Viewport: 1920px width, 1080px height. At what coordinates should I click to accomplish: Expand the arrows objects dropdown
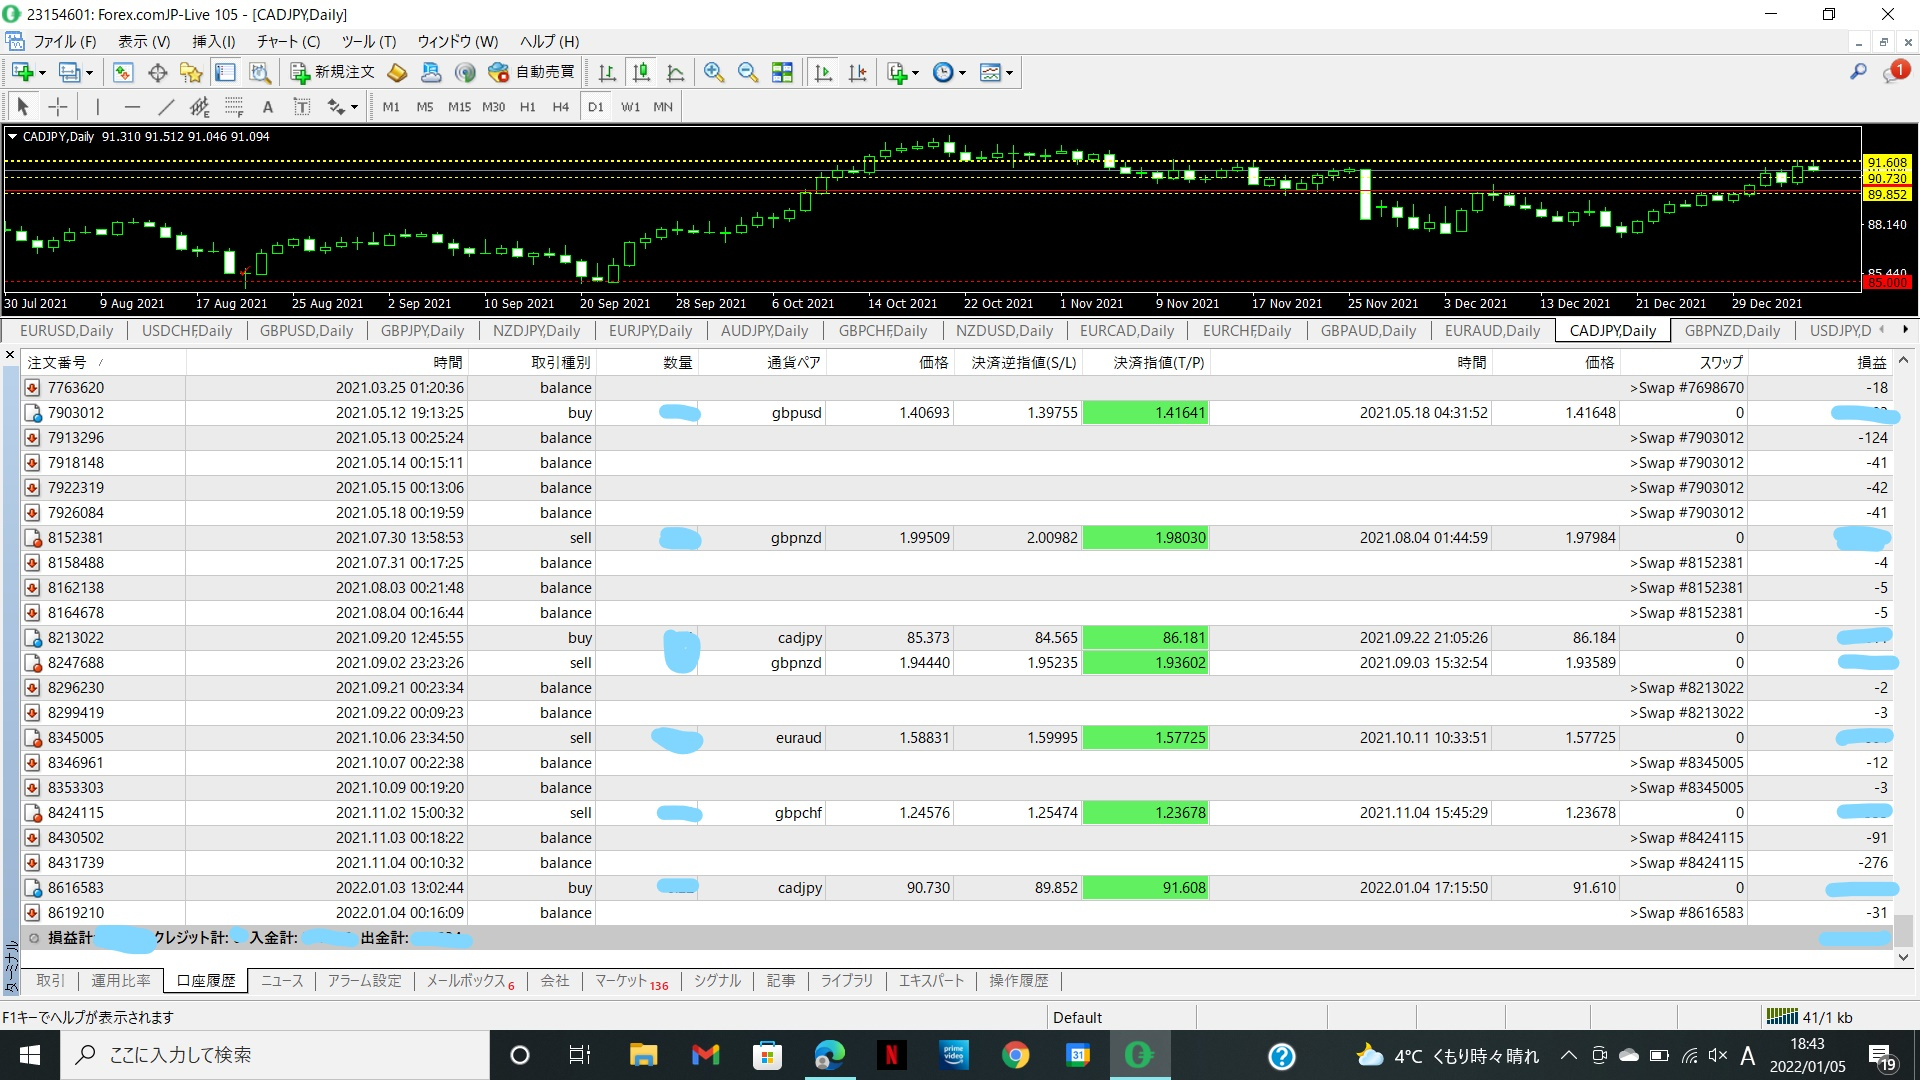tap(354, 108)
